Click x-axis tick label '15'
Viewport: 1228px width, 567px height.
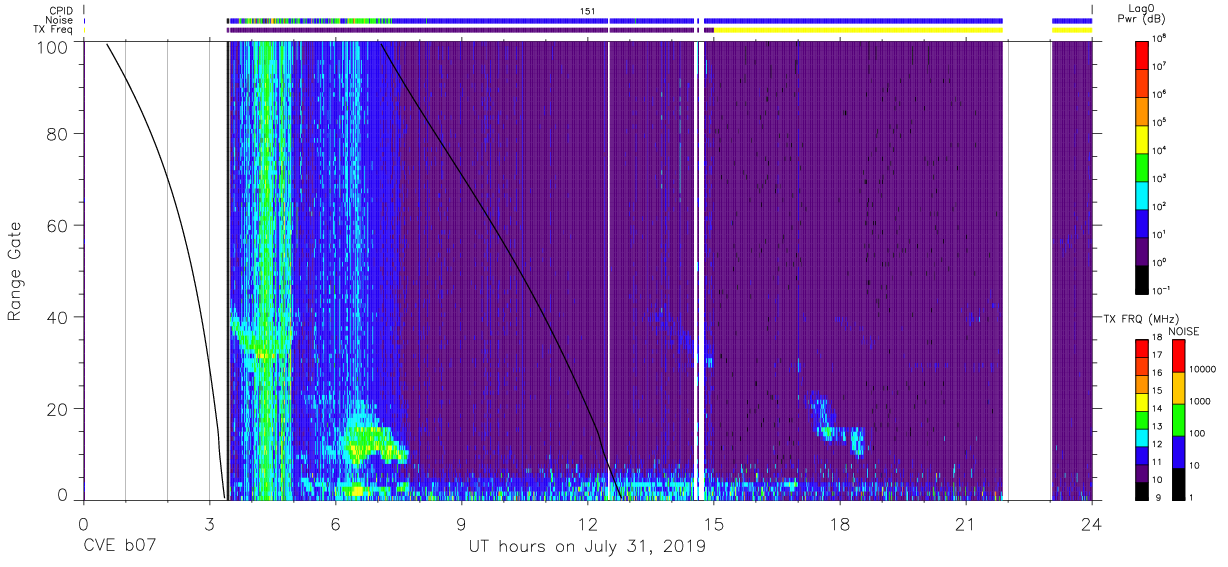pos(714,523)
